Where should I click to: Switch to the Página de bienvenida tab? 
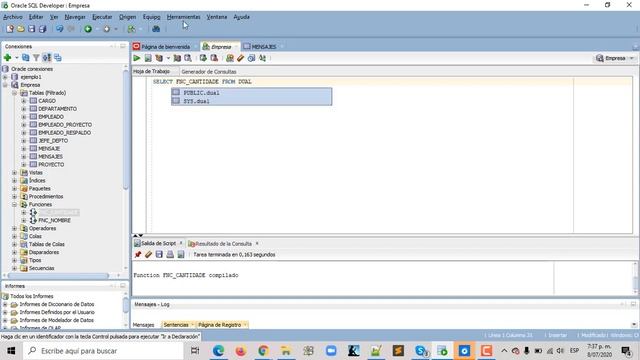click(x=165, y=47)
